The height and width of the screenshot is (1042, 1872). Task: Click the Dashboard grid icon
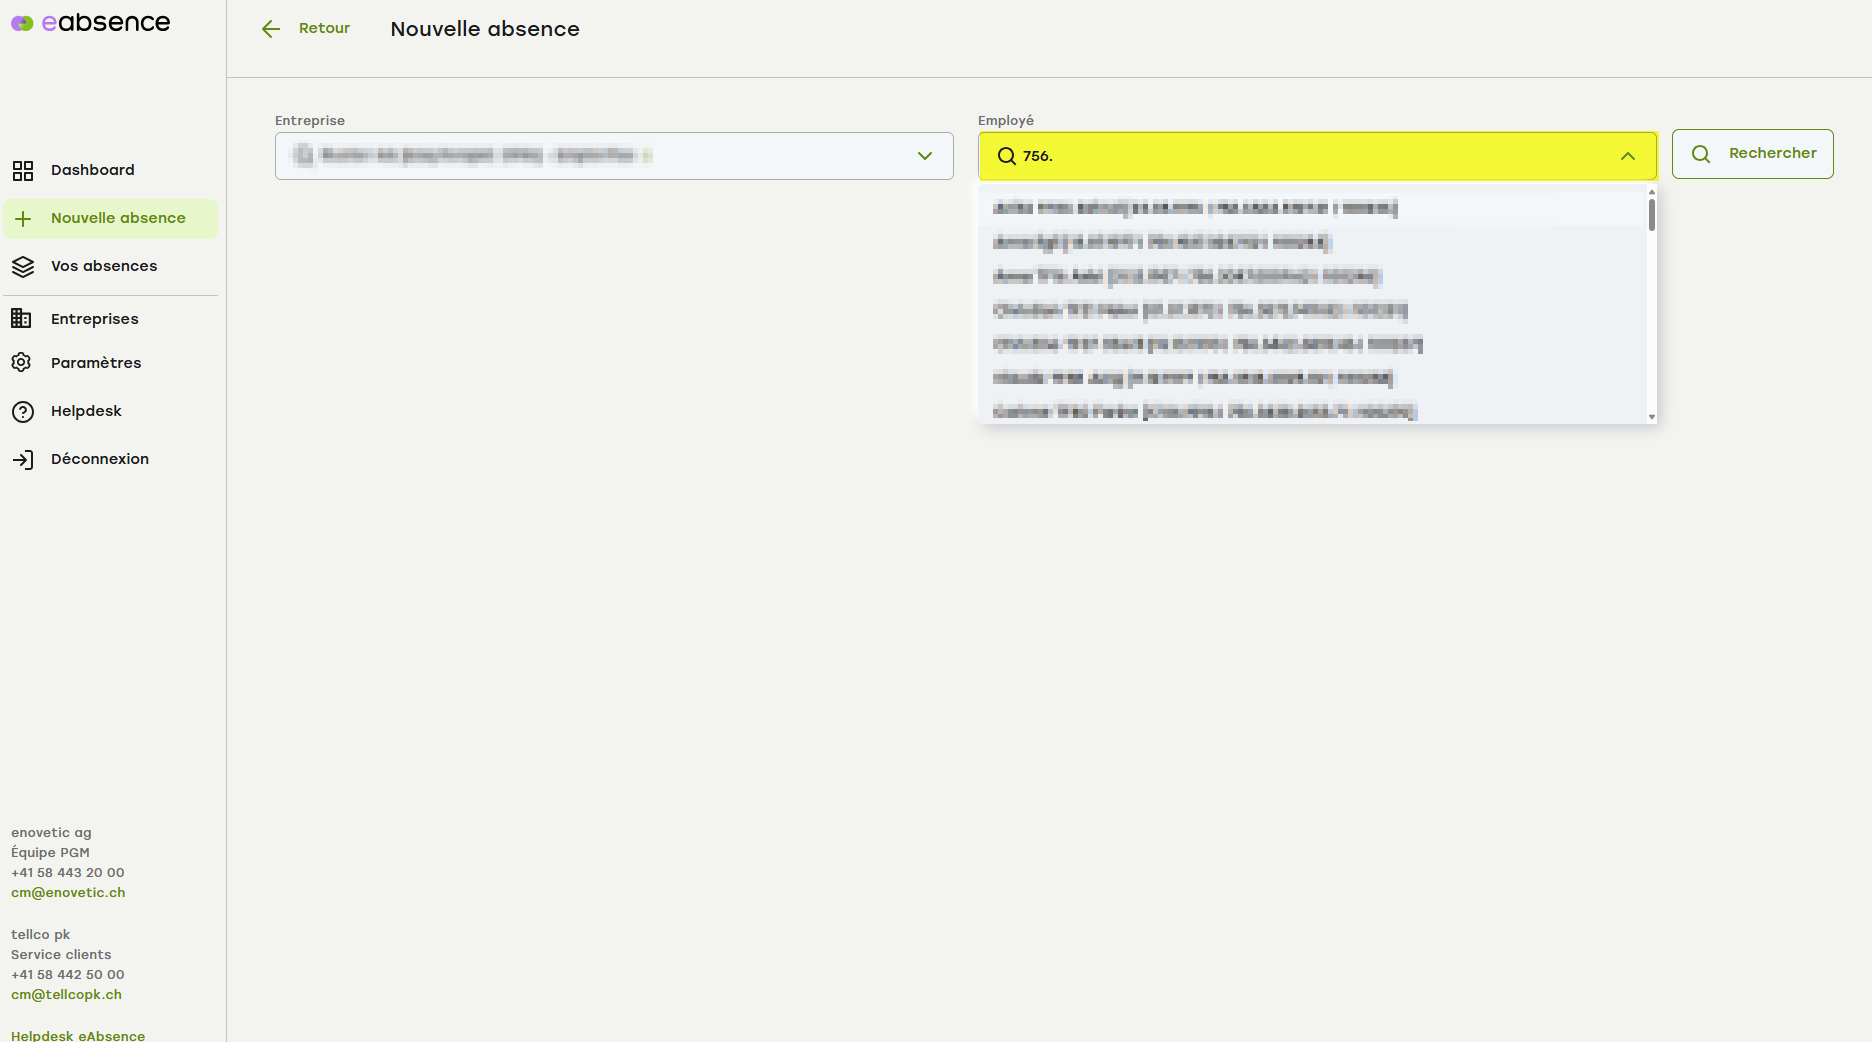23,171
